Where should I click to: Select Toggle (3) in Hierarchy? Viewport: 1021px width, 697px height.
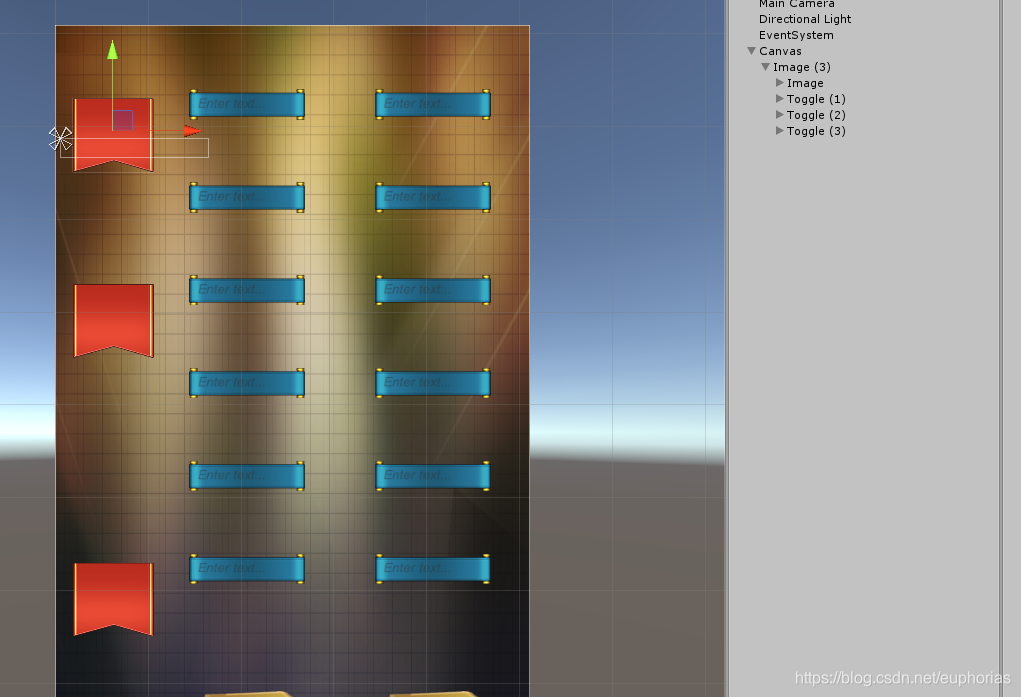pos(816,131)
